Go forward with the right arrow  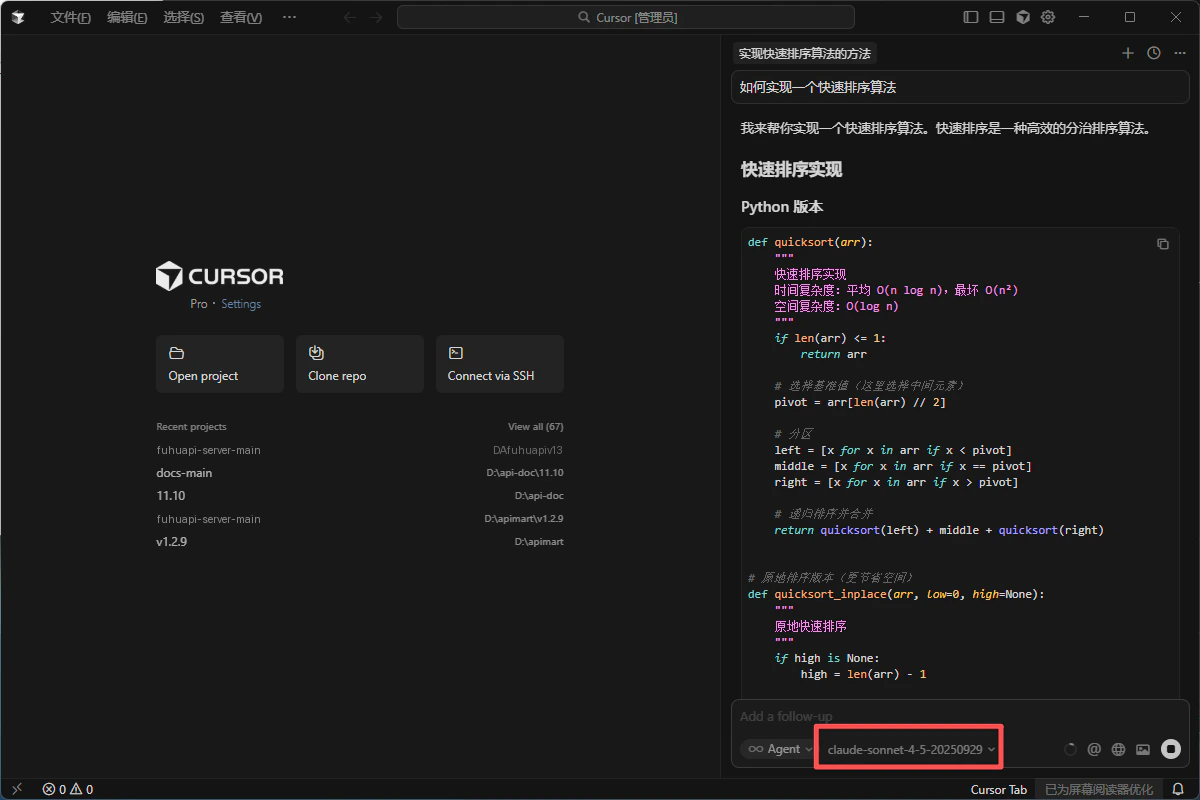tap(375, 17)
